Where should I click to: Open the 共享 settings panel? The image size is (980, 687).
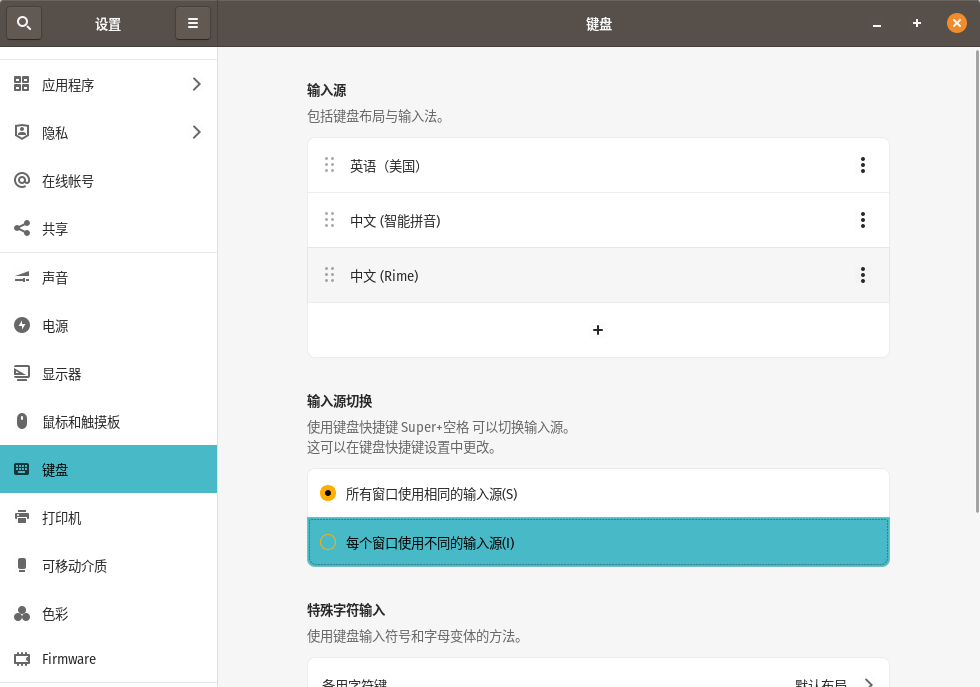point(55,229)
